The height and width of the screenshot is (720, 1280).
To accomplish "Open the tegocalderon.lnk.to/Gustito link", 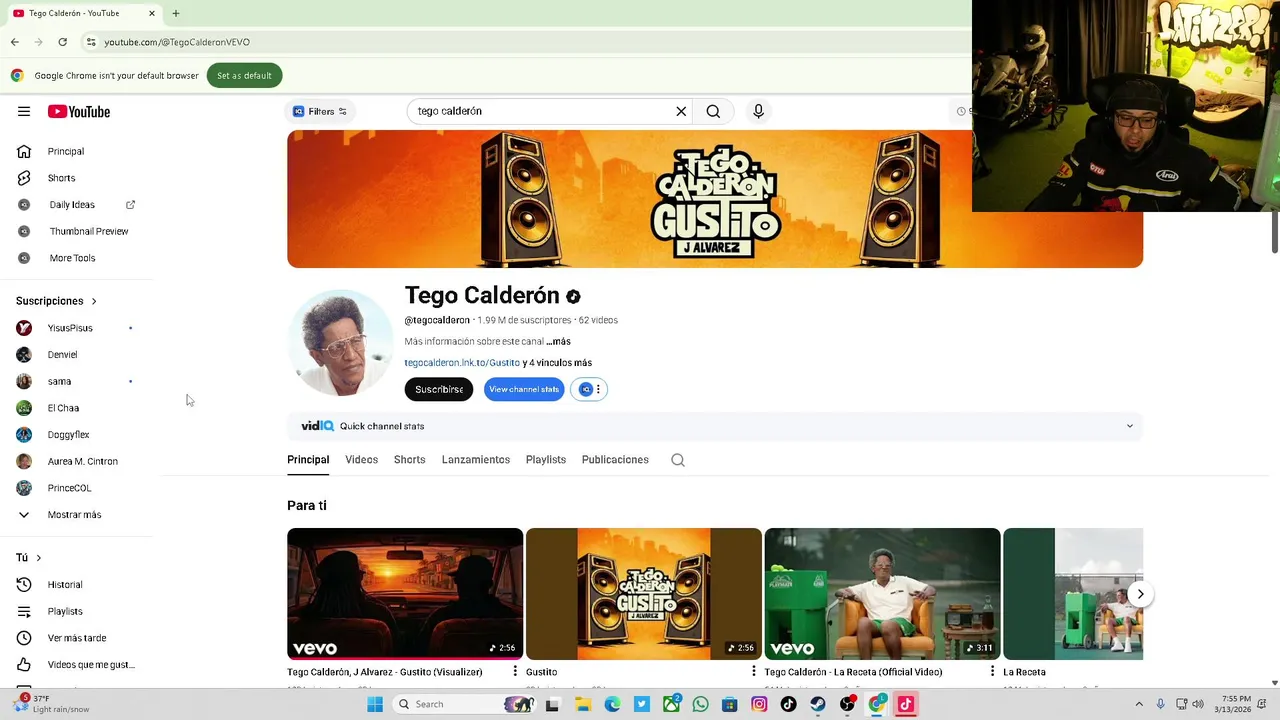I will click(462, 363).
